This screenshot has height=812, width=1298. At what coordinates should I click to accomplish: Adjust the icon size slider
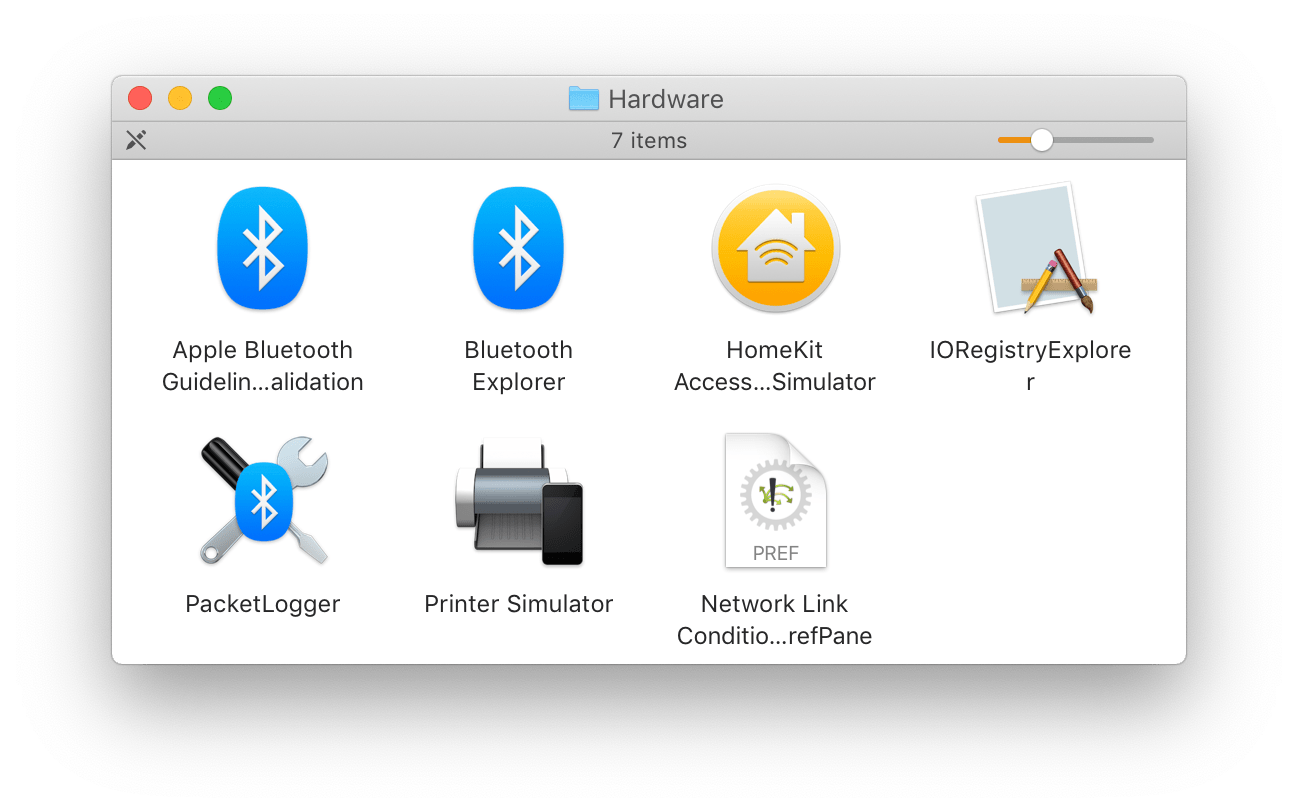tap(1042, 140)
